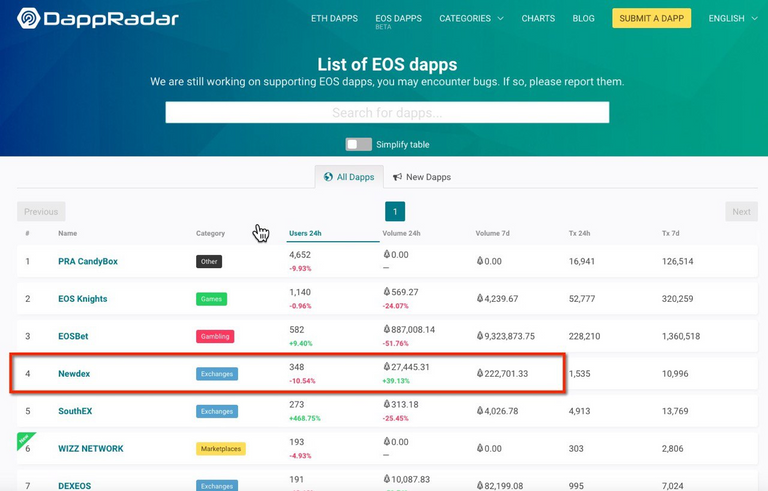Click the megaphone icon on New Dapps tab
This screenshot has width=768, height=491.
397,177
